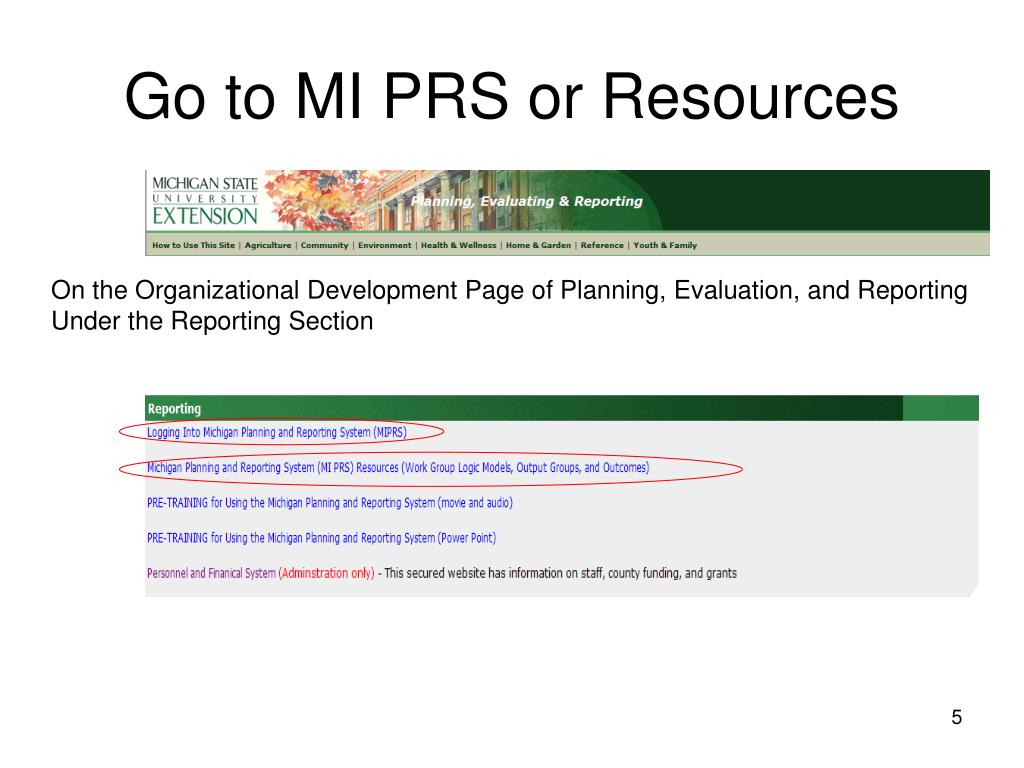Click the Reporting section header
Viewport: 1024px width, 768px height.
point(174,409)
